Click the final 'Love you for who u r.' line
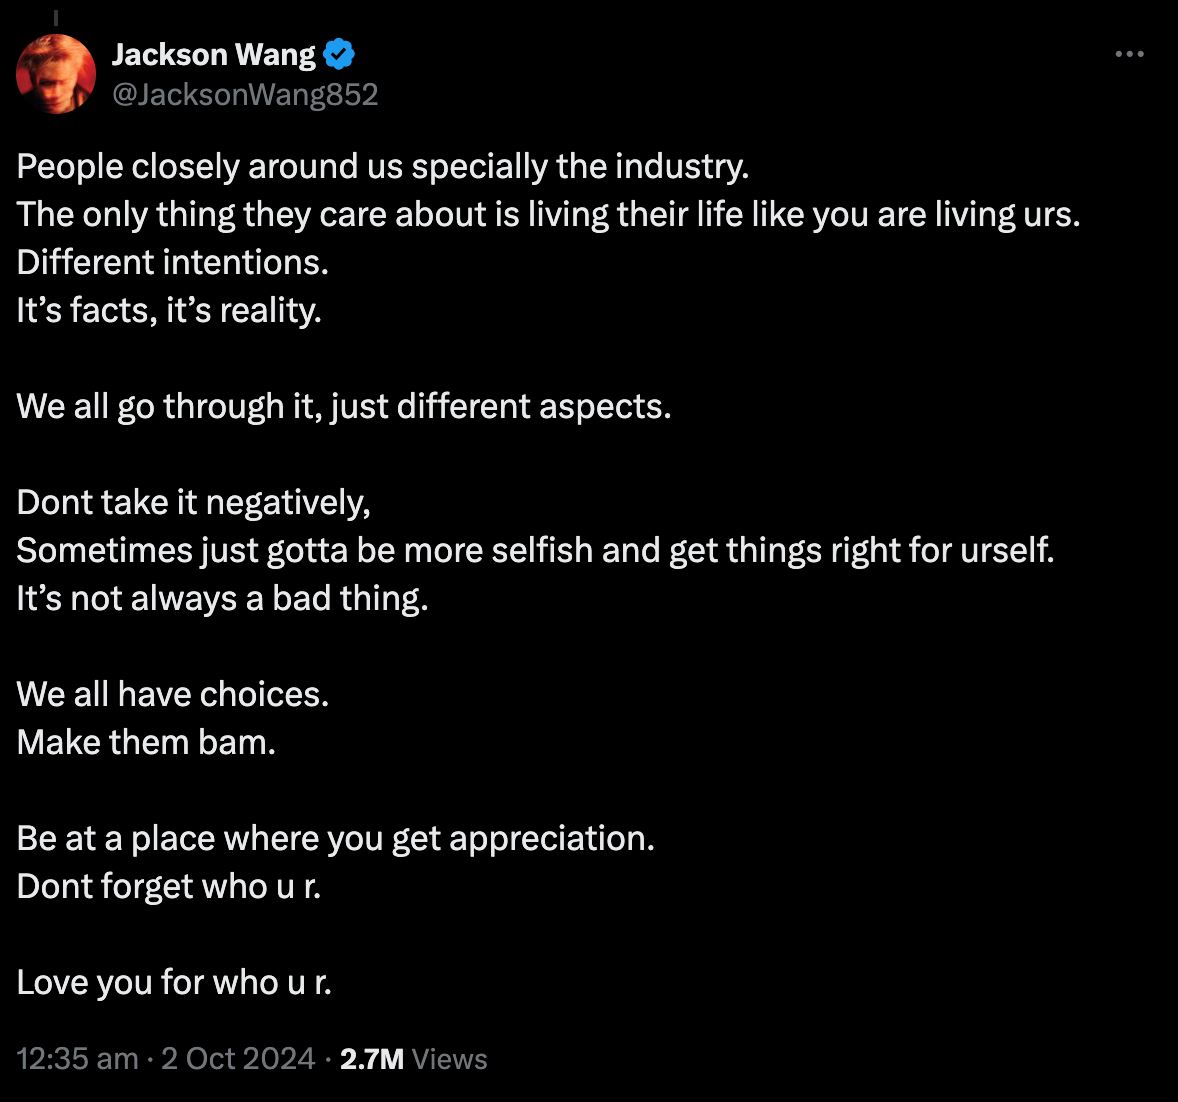This screenshot has height=1102, width=1178. [x=174, y=982]
